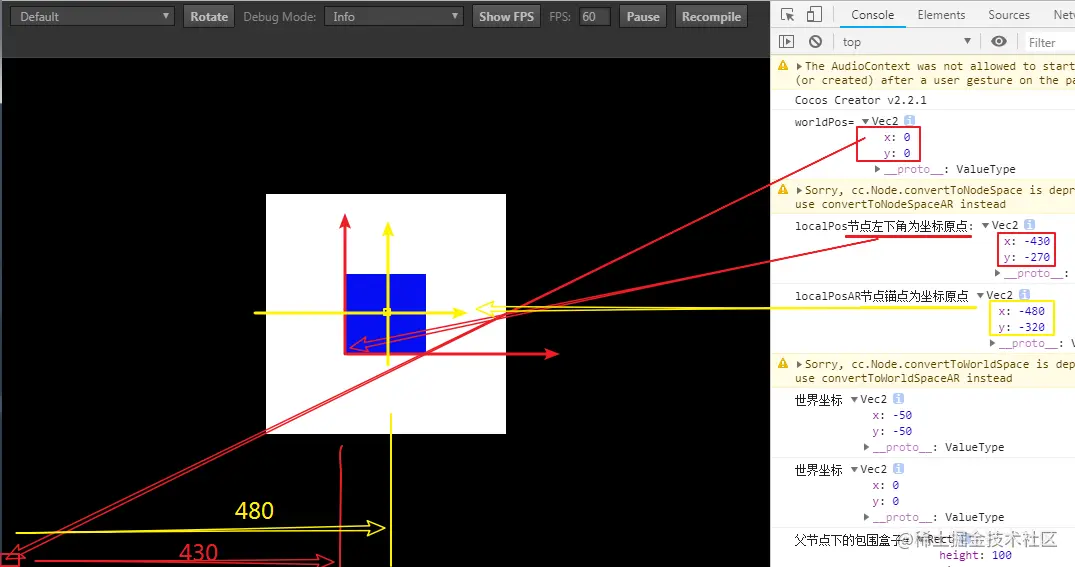Click the height: 100 value
This screenshot has height=567, width=1075.
coord(976,555)
